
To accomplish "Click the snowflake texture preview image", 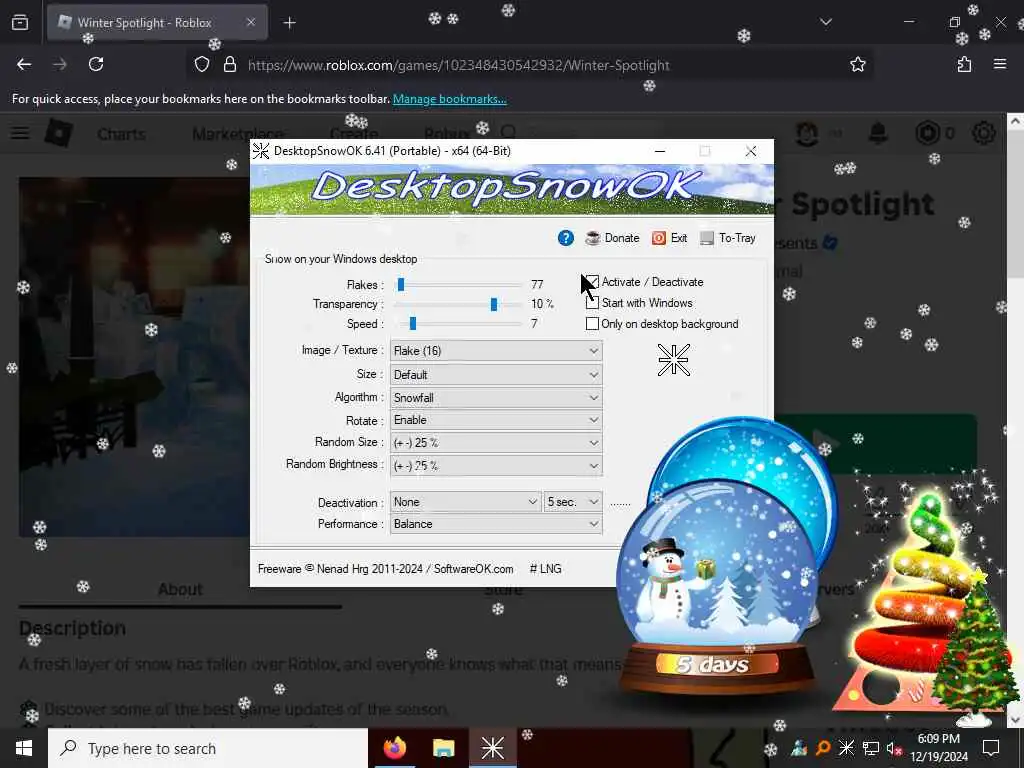I will tap(673, 360).
